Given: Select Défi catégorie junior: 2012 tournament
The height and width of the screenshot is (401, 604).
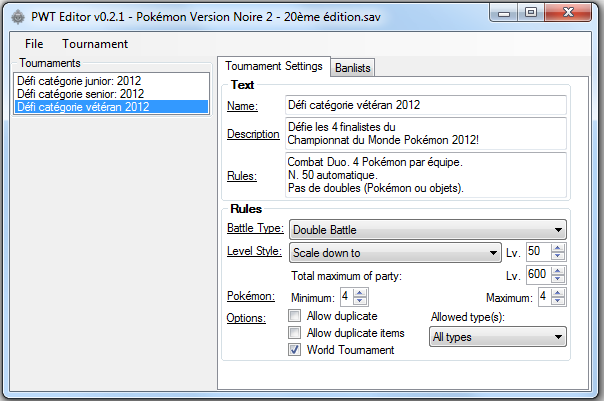Looking at the screenshot, I should (x=111, y=81).
